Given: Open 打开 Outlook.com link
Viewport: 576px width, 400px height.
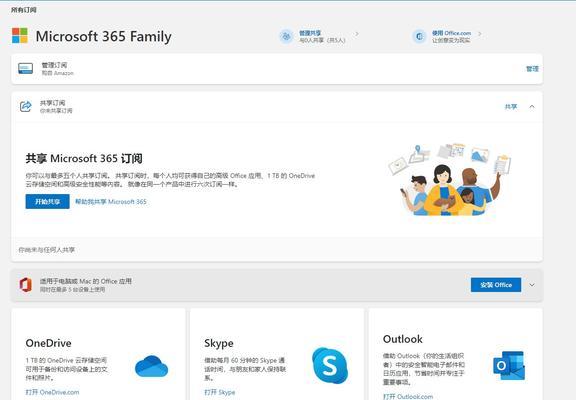Looking at the screenshot, I should 408,396.
